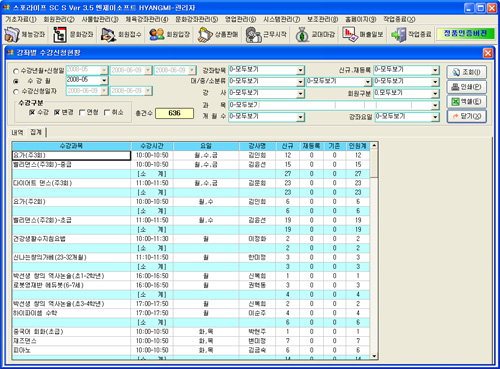Switch to the 내역 details tab

(x=17, y=132)
